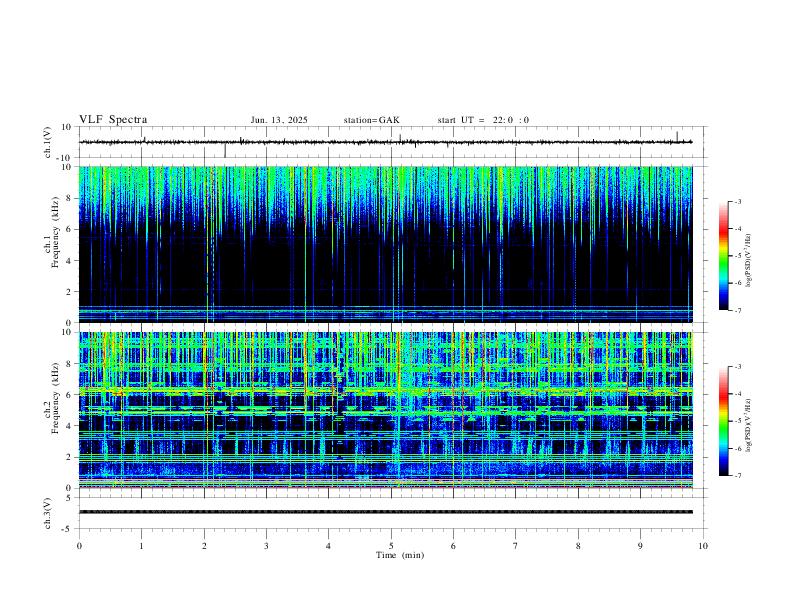Click time-axis tick label "2" at bottom
The width and height of the screenshot is (792, 612).
point(204,546)
